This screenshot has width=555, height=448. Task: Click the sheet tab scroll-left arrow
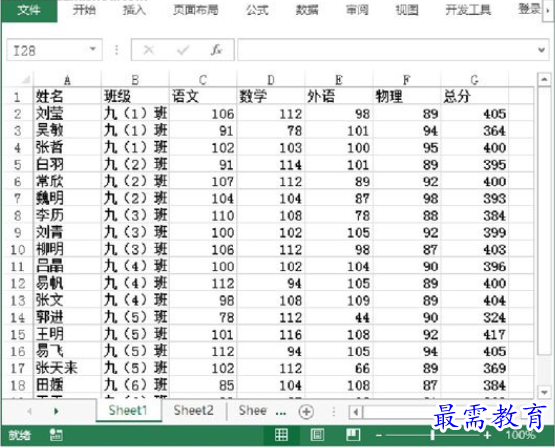tap(29, 411)
